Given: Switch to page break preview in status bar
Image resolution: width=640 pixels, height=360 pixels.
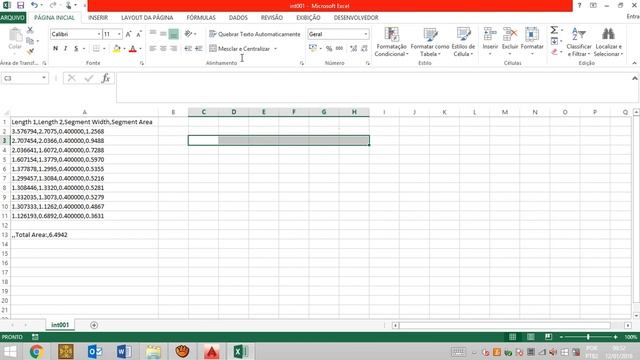Looking at the screenshot, I should click(x=548, y=337).
